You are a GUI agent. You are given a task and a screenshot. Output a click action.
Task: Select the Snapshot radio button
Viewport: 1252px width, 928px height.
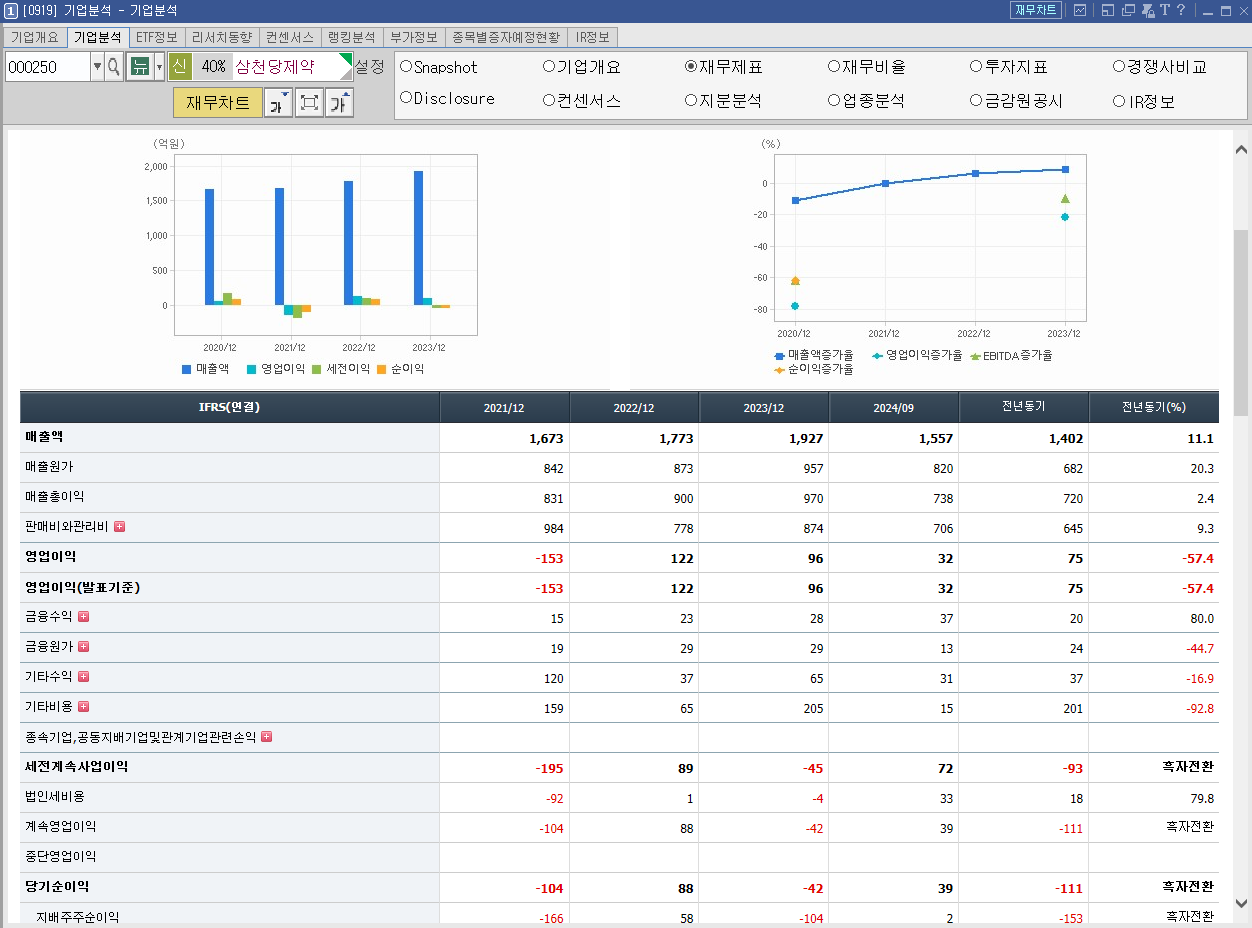(406, 66)
